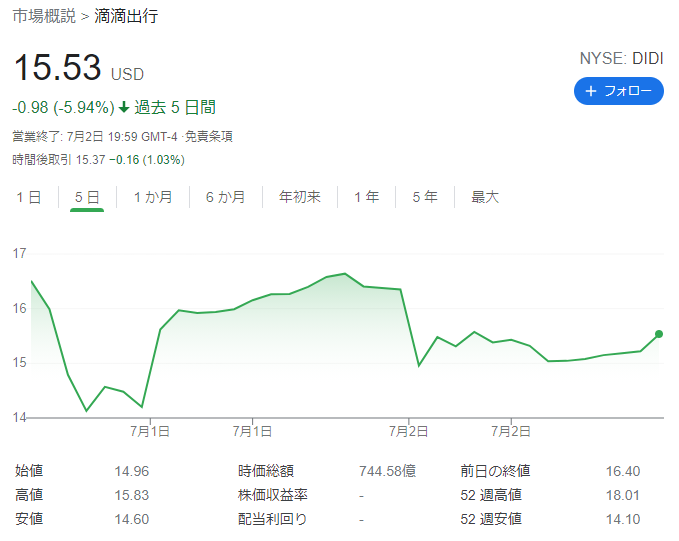Click the 滴滴出行 breadcrumb title

point(126,16)
